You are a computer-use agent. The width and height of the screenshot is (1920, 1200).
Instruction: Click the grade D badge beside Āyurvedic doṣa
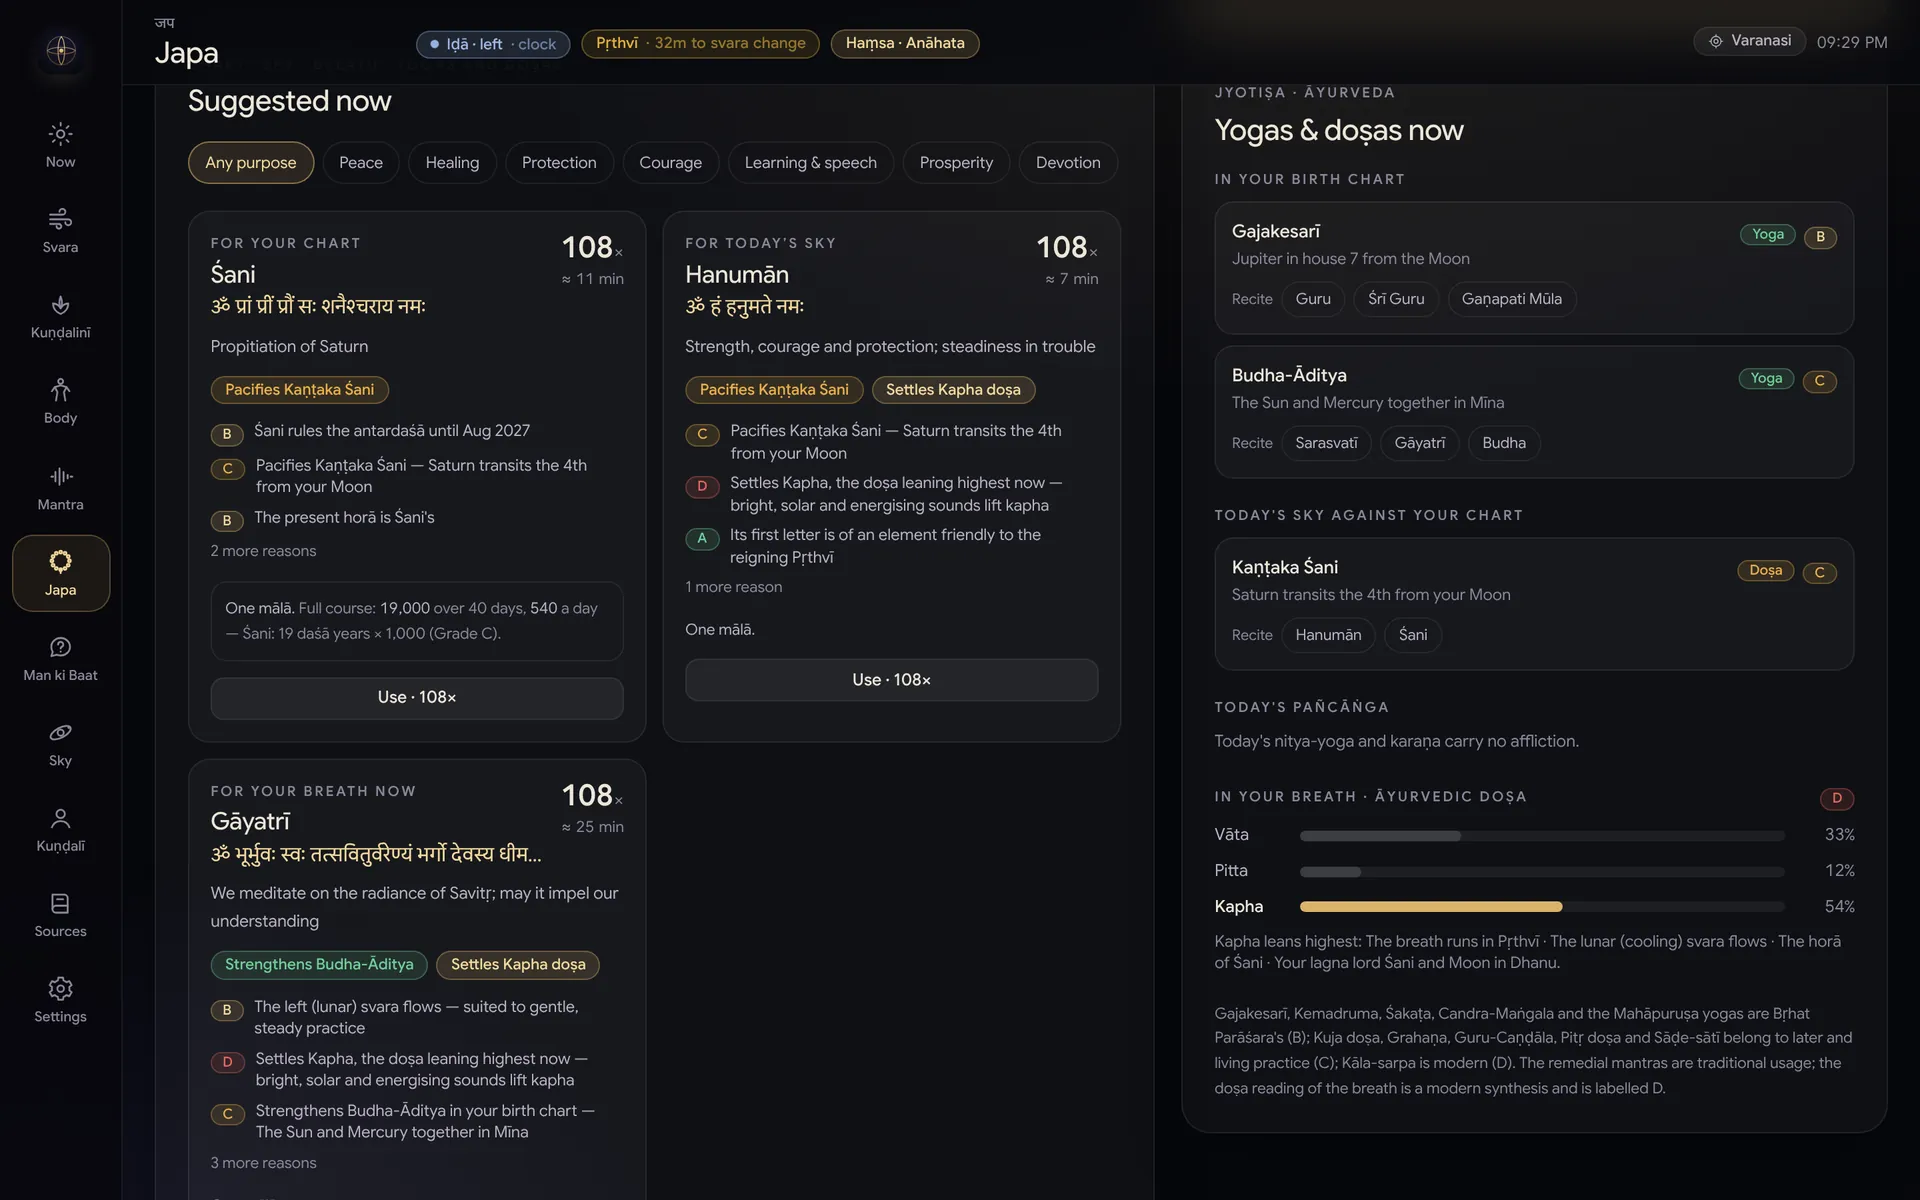(x=1837, y=798)
